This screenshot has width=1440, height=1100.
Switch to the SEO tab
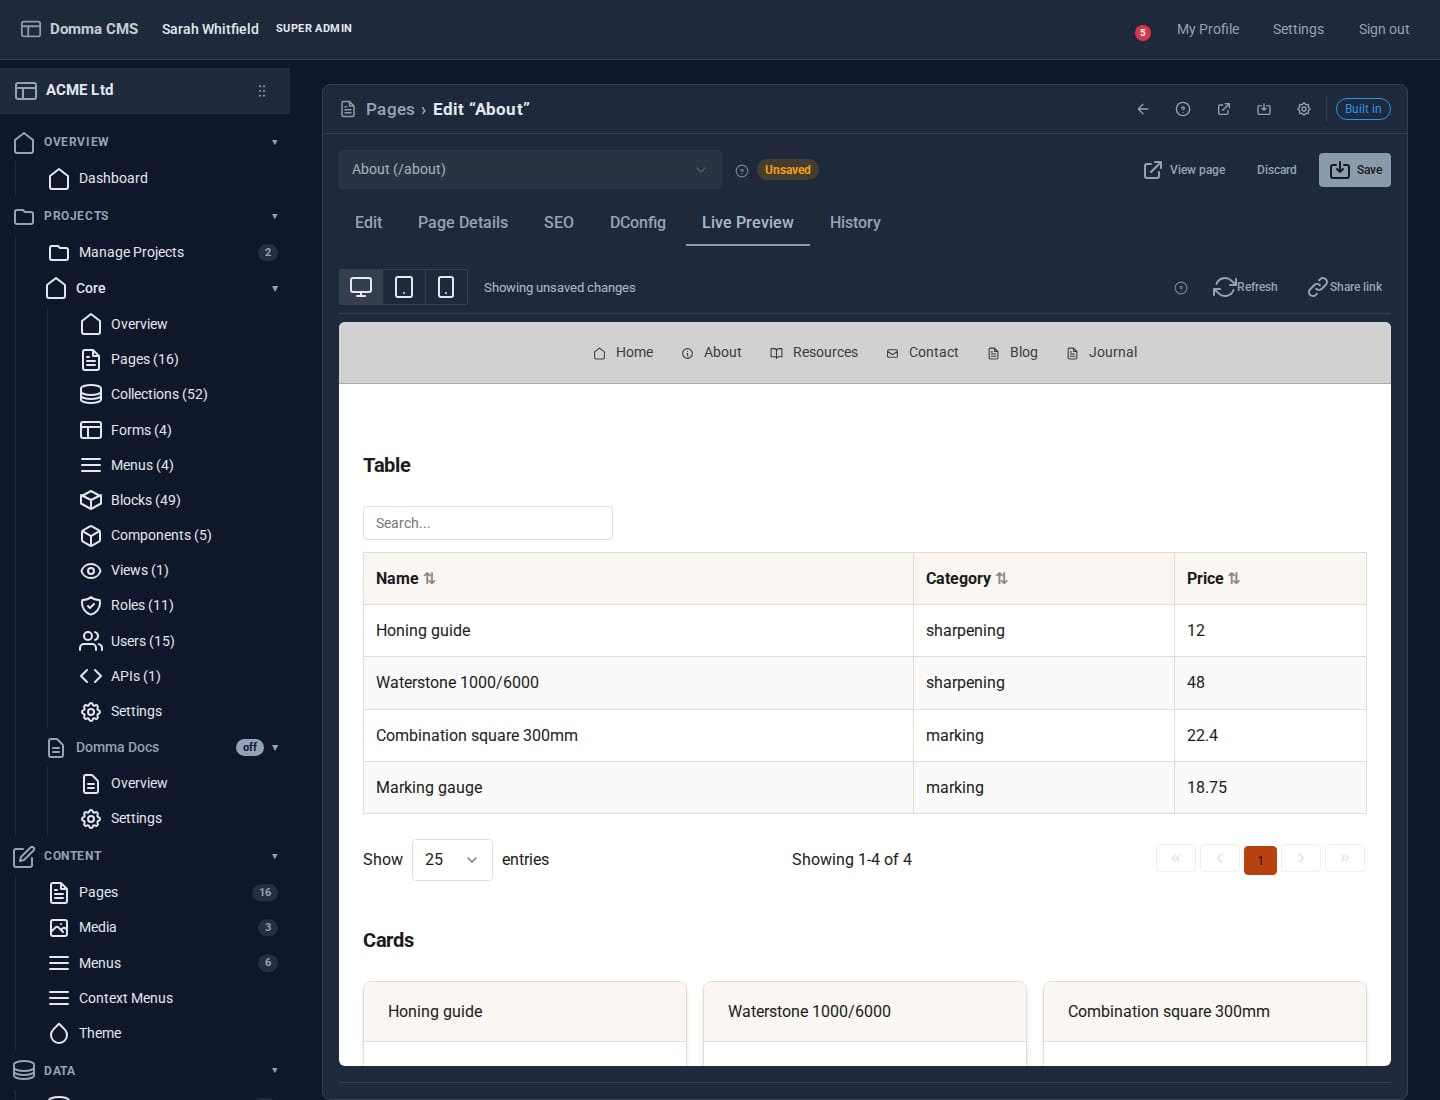(559, 223)
